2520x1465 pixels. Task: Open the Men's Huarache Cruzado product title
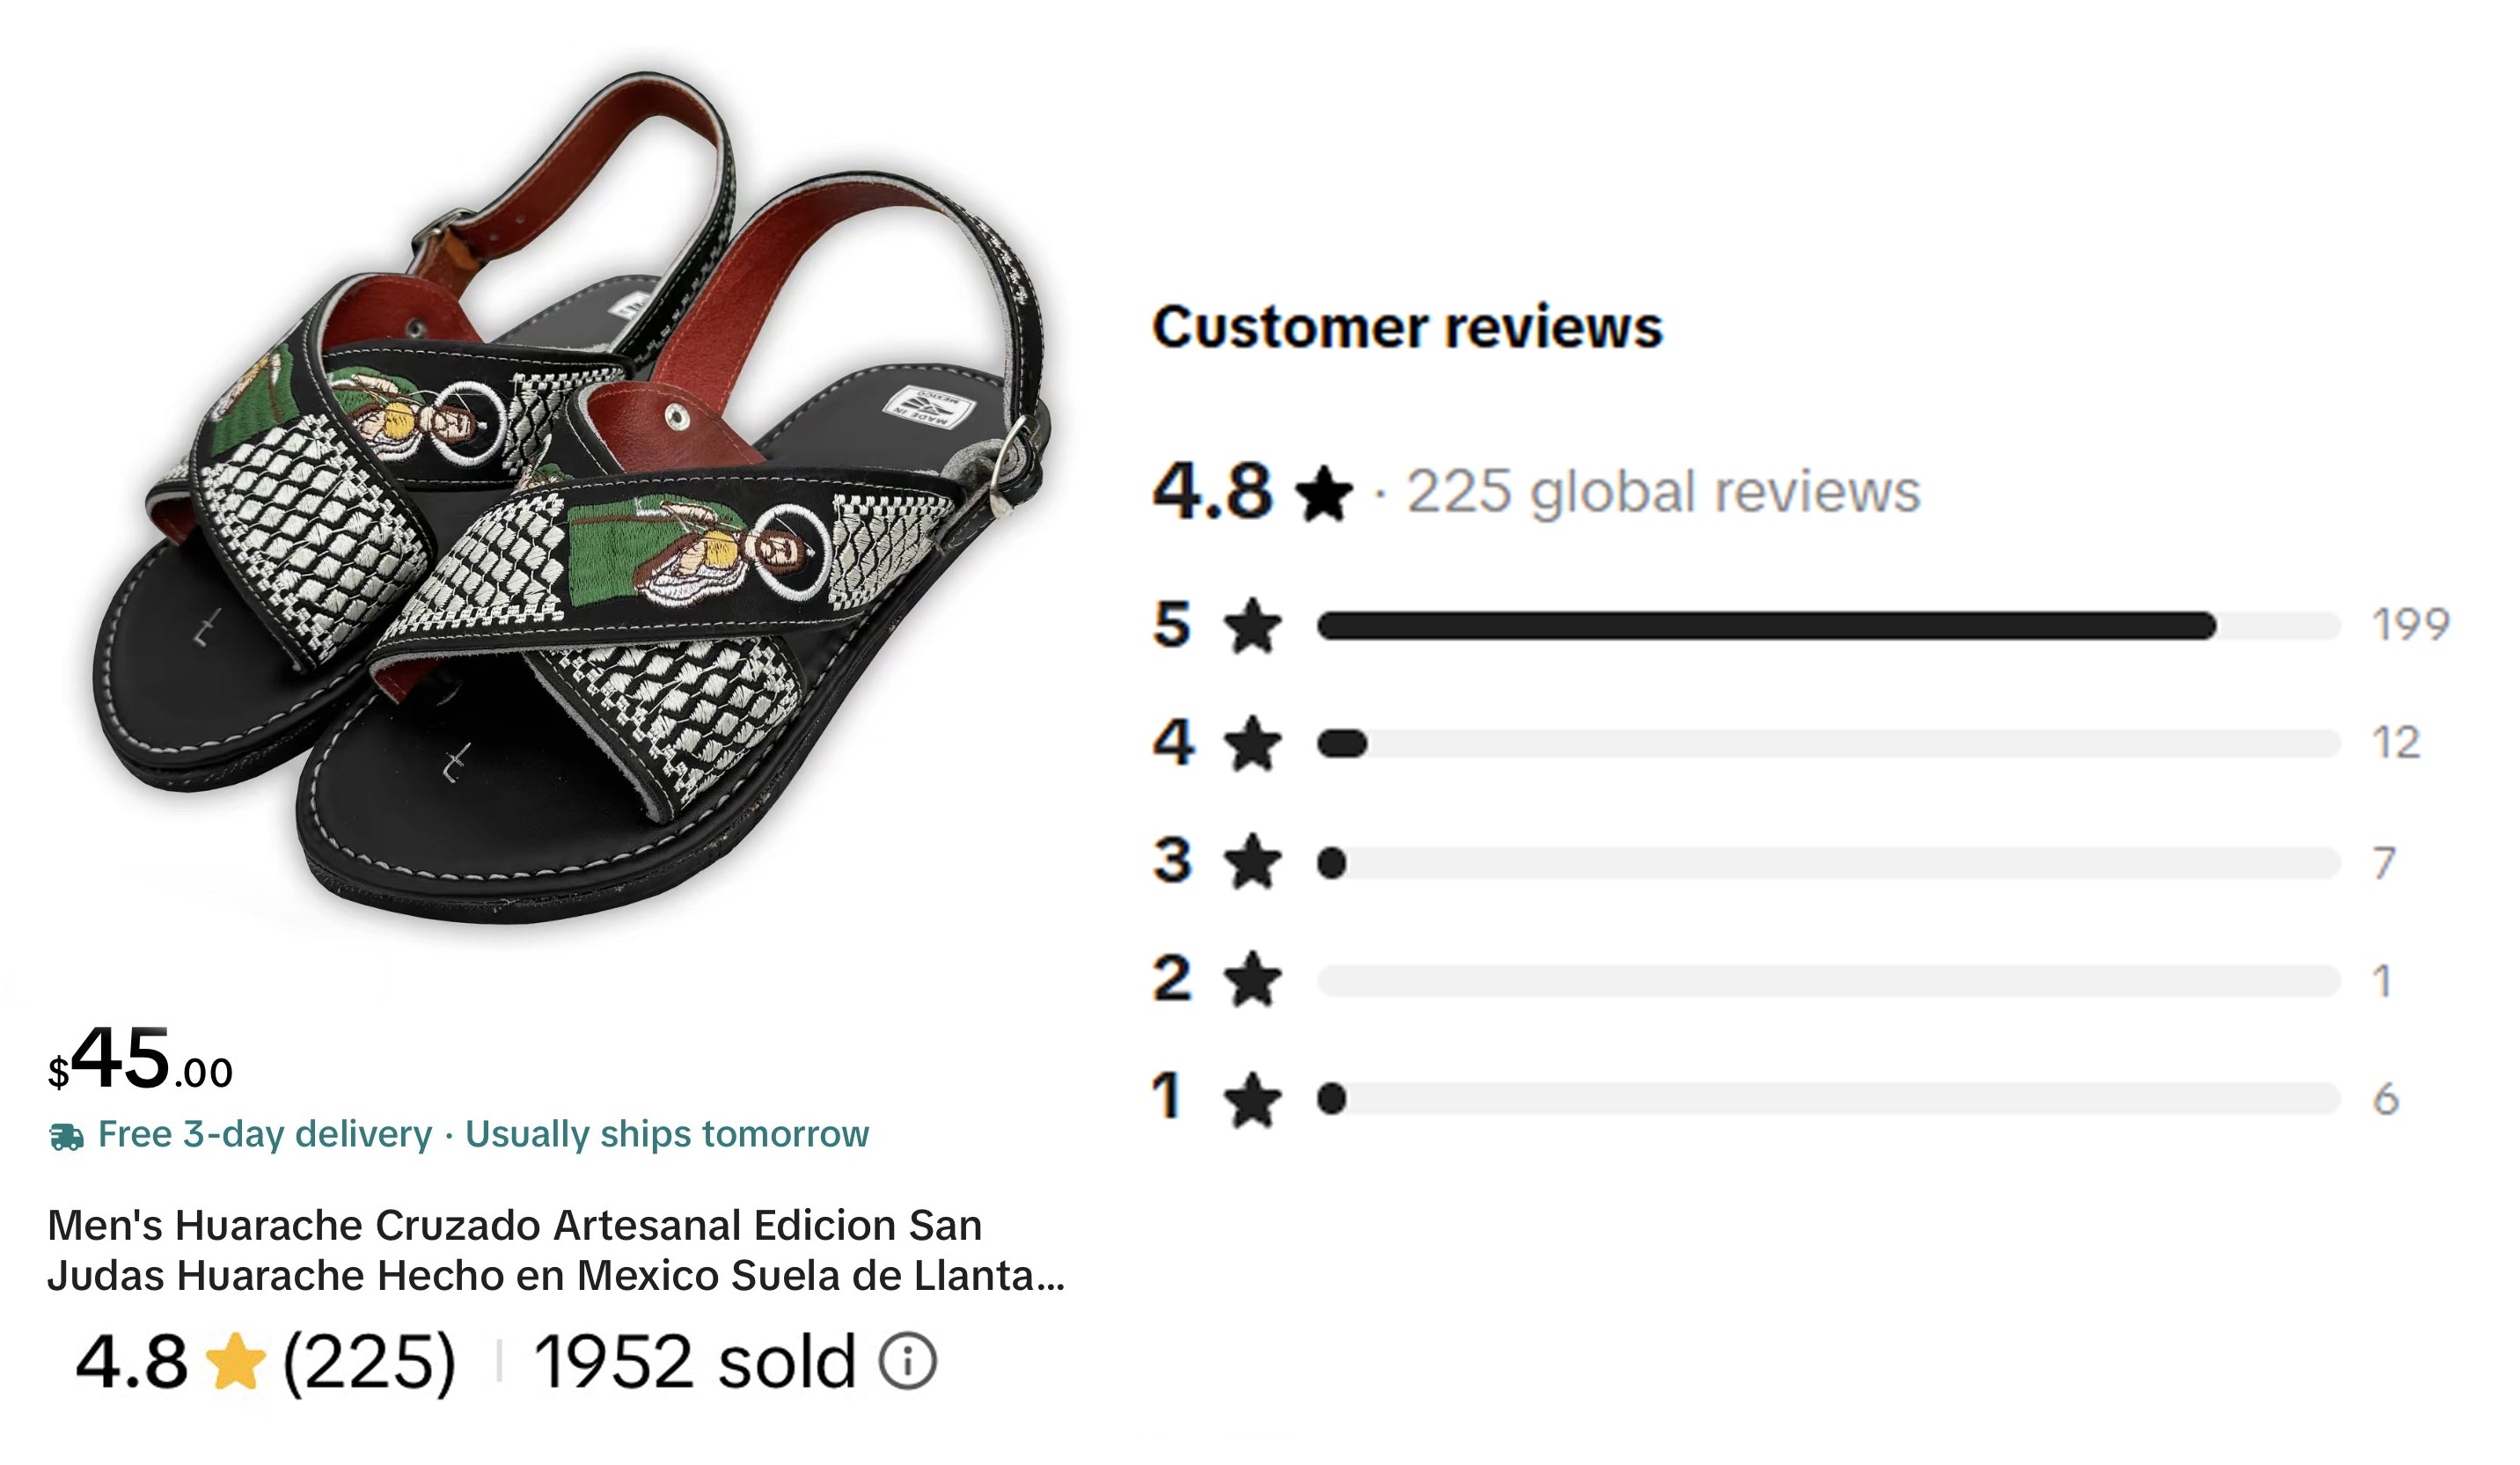556,1250
